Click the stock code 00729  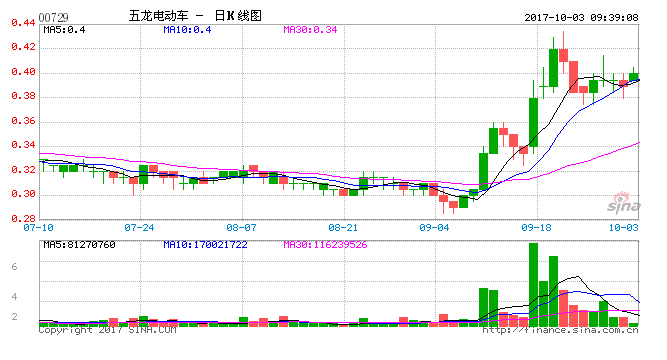tap(53, 17)
